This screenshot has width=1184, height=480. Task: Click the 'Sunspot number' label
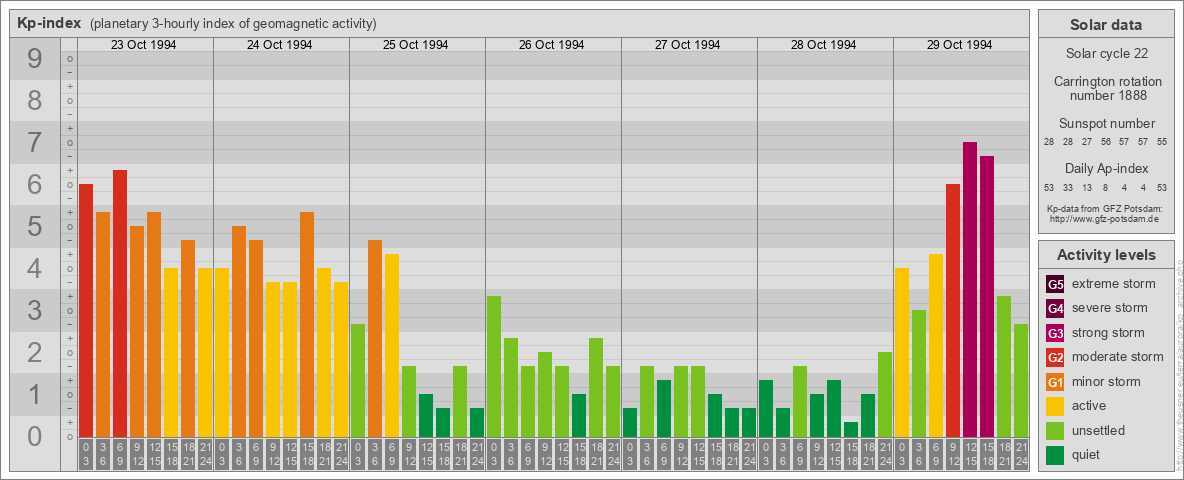1106,124
